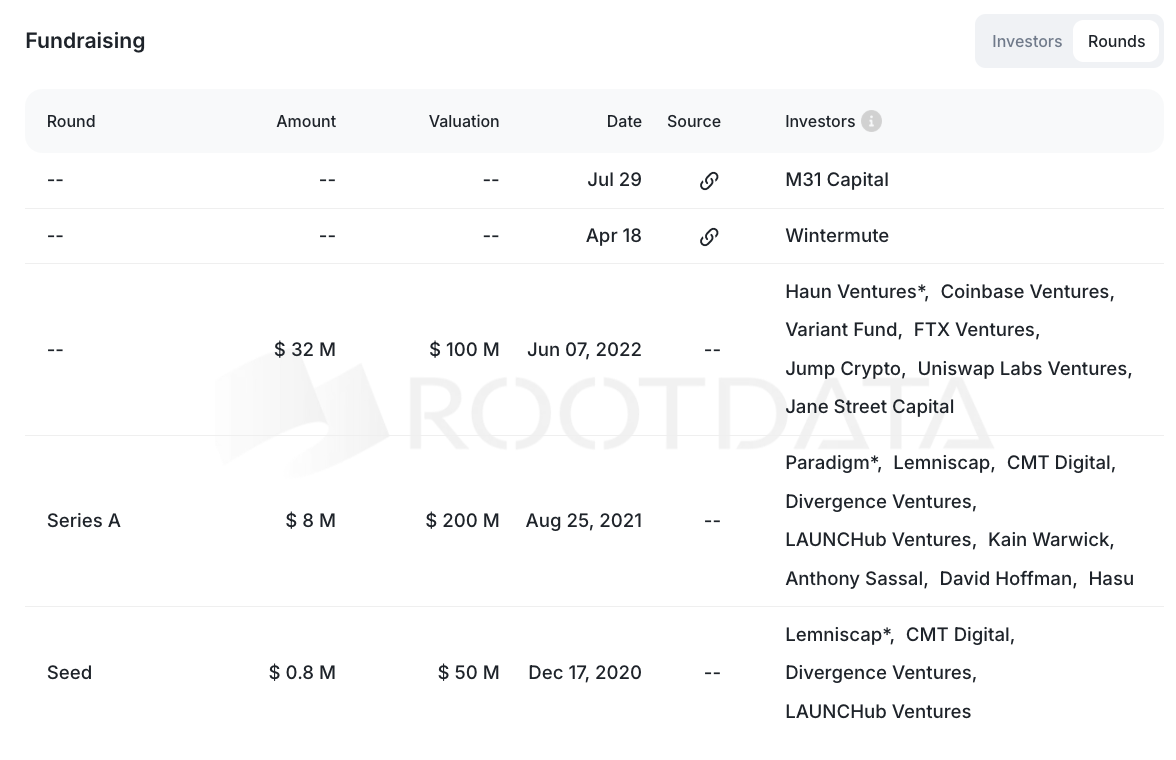Viewport: 1176px width, 760px height.
Task: Open Divergence Ventures in Series A row
Action: tap(880, 501)
